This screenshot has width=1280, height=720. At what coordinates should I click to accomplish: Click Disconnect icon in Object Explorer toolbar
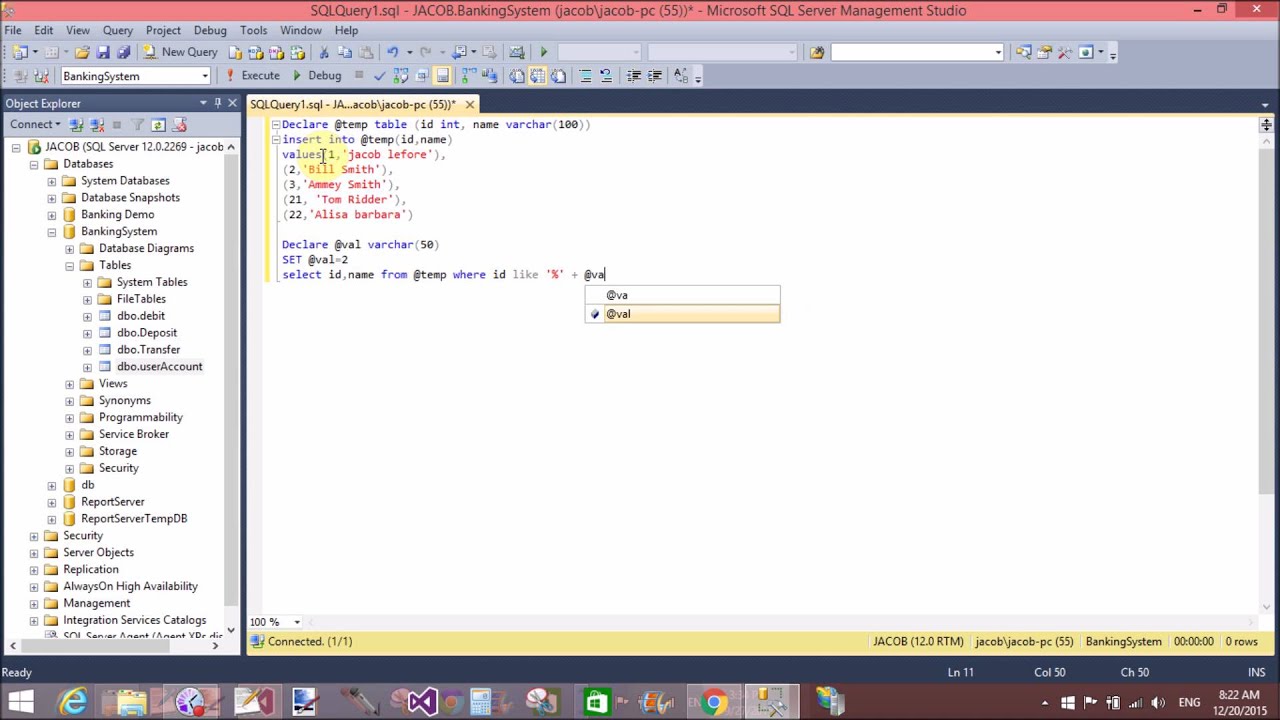[x=97, y=124]
